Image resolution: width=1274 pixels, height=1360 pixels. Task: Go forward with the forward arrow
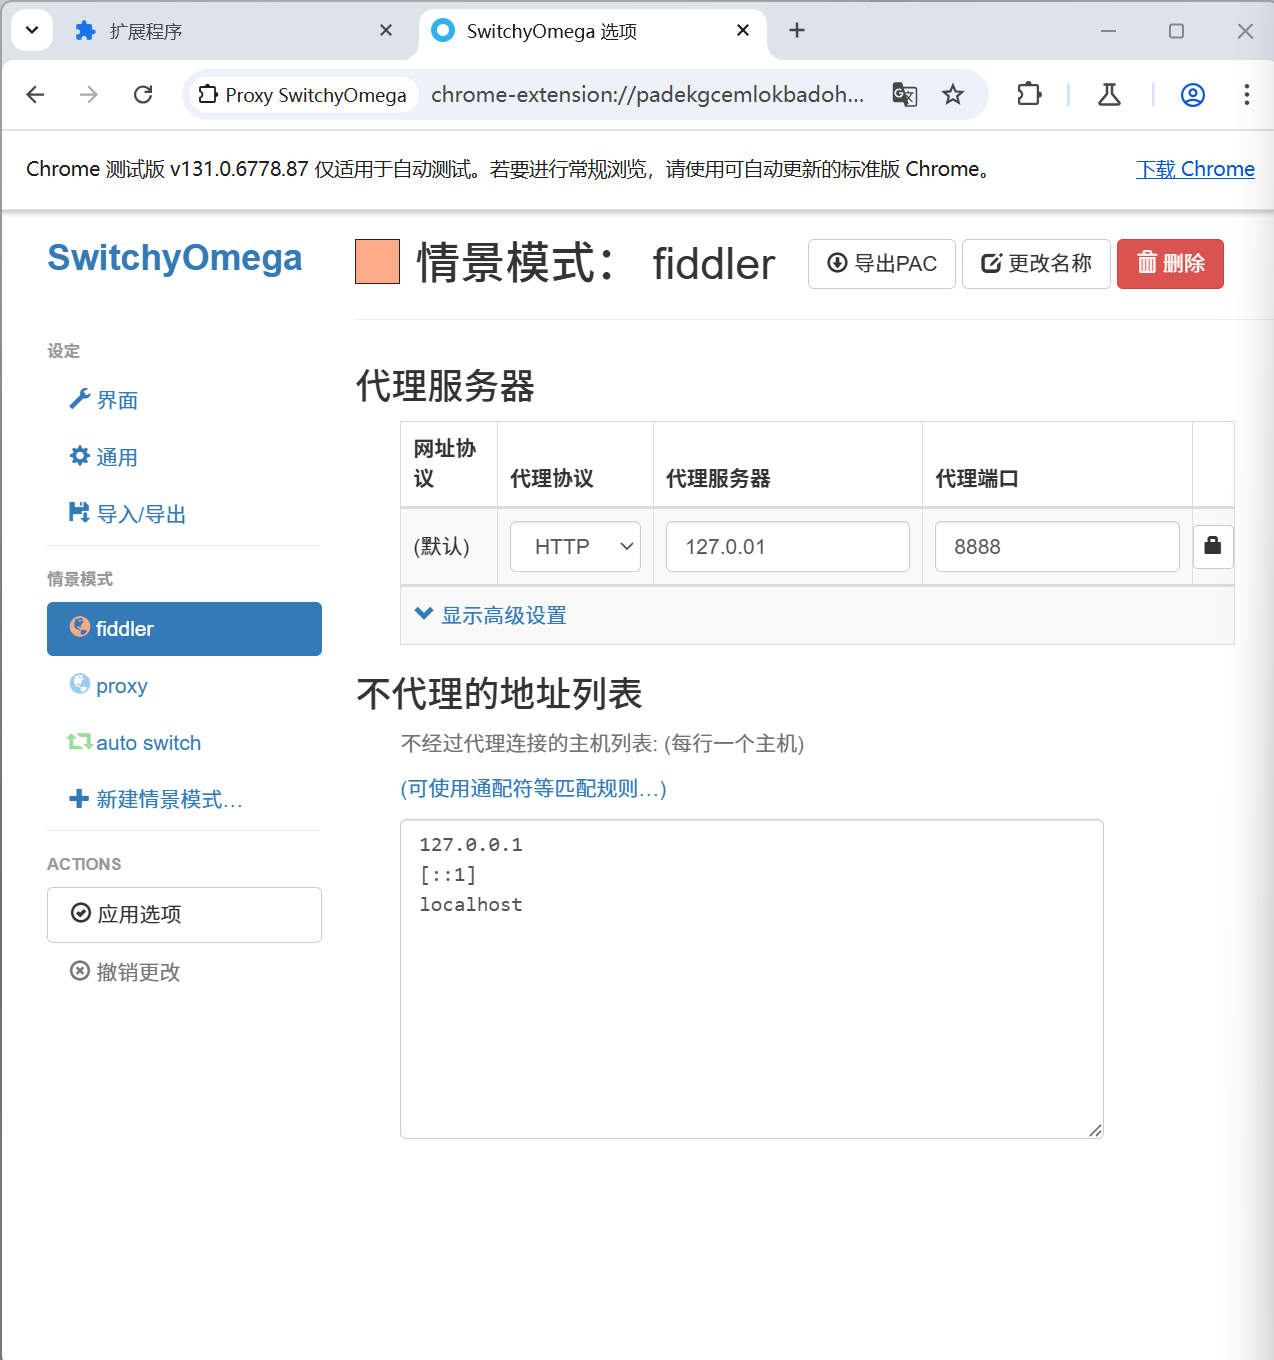89,95
